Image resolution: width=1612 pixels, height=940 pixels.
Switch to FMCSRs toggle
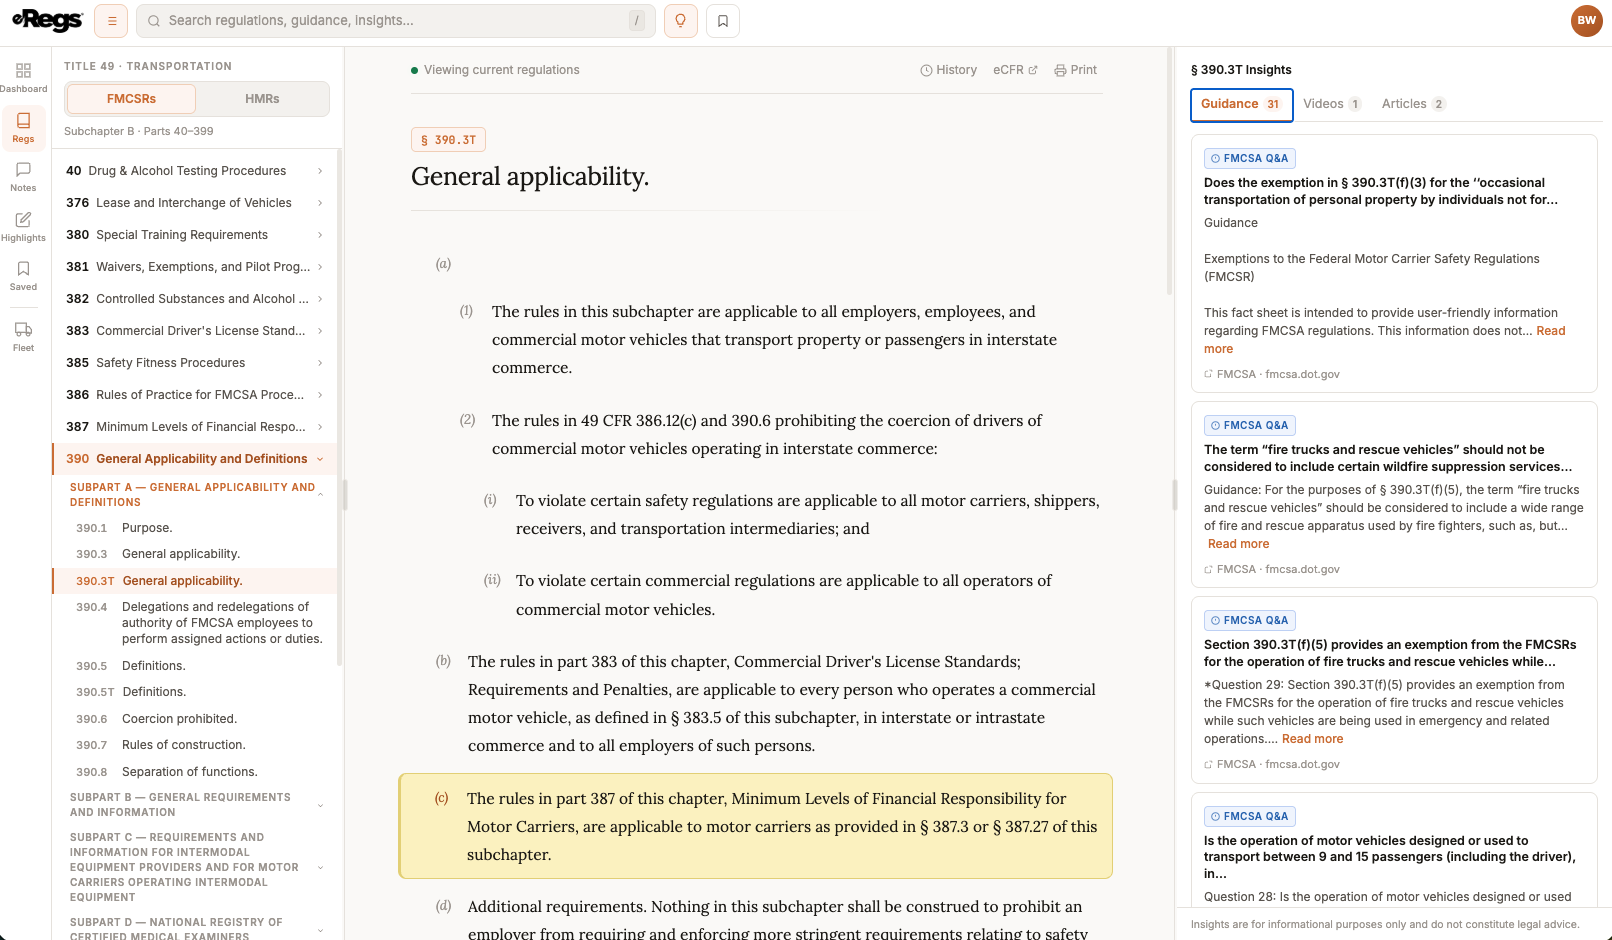coord(131,99)
